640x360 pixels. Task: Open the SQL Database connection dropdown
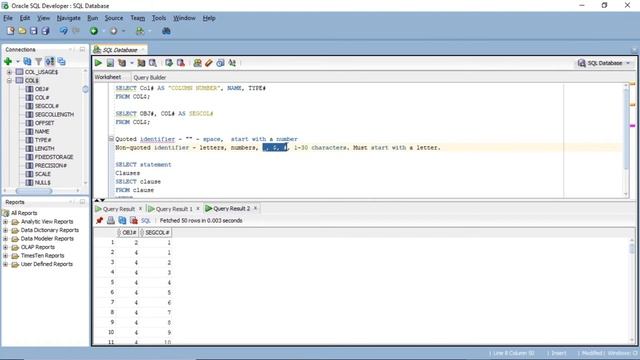click(604, 63)
